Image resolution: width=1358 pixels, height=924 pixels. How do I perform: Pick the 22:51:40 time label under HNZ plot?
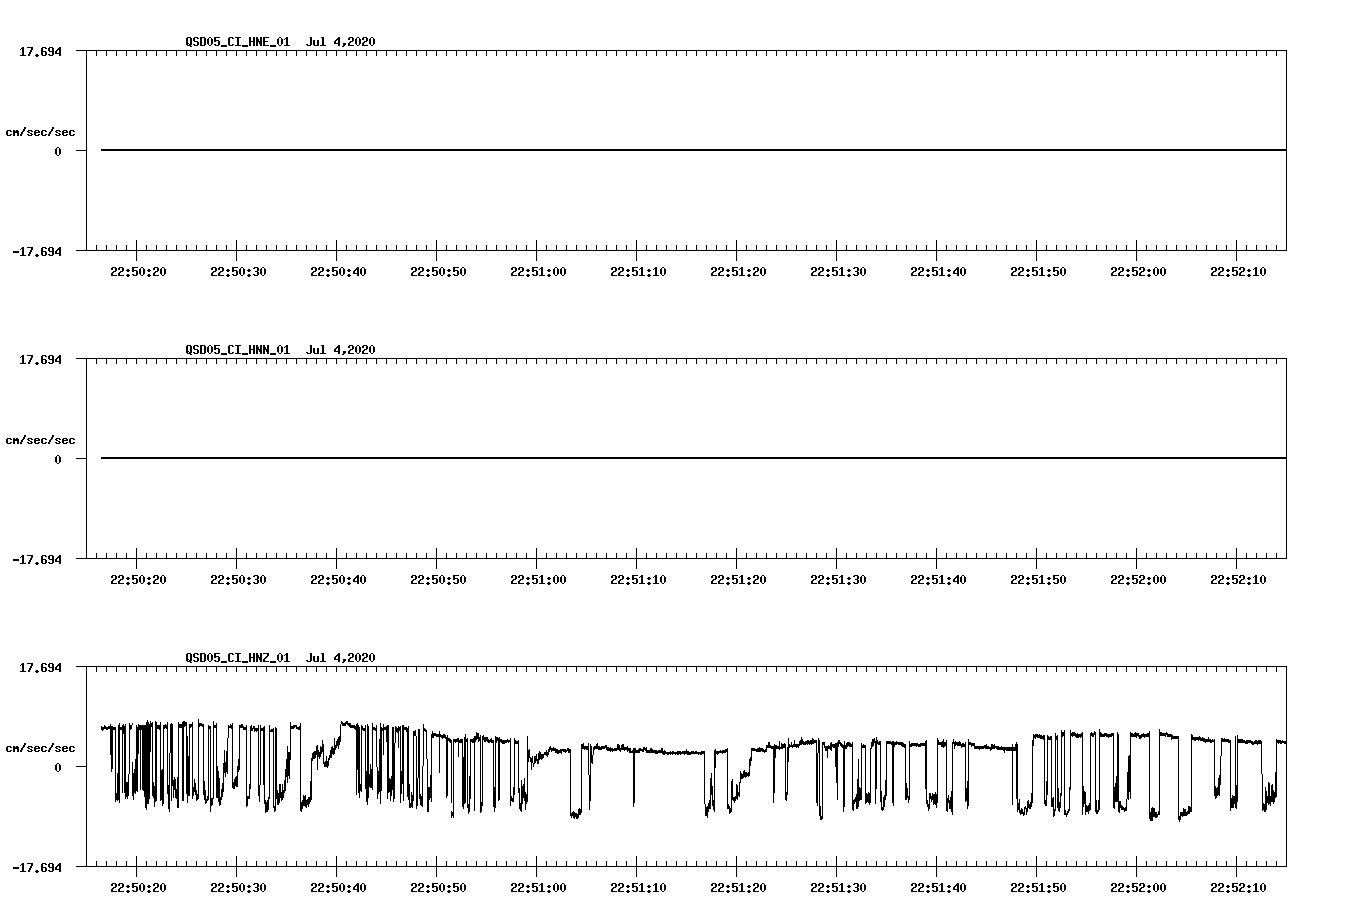(938, 888)
